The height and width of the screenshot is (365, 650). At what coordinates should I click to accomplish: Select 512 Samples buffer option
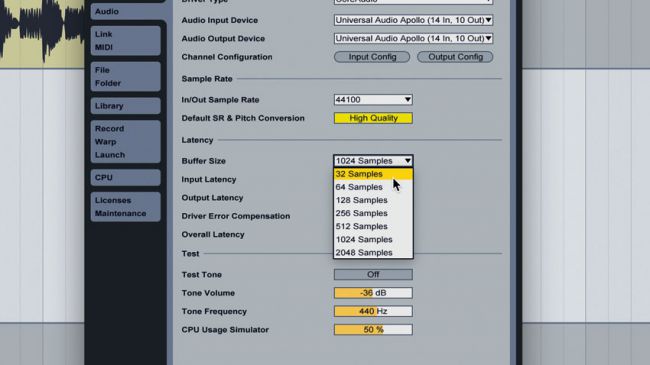373,226
